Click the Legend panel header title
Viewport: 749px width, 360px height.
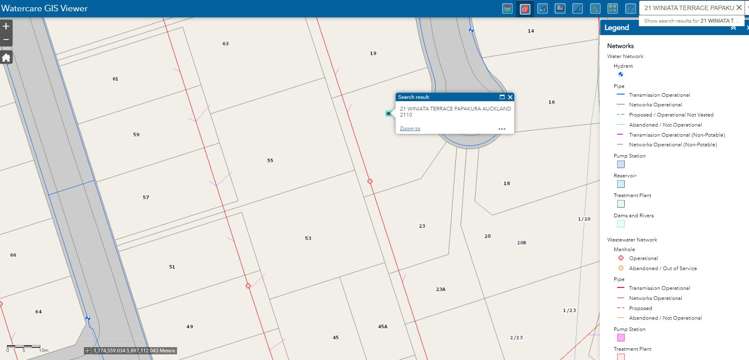617,28
